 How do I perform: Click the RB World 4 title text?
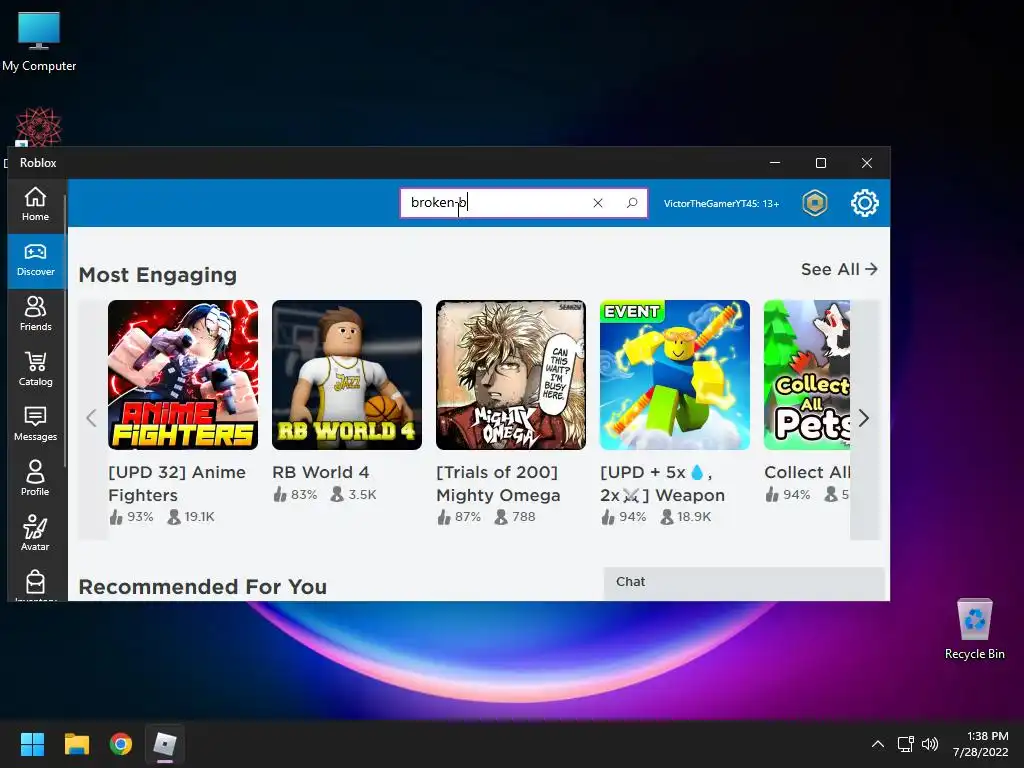(x=321, y=472)
